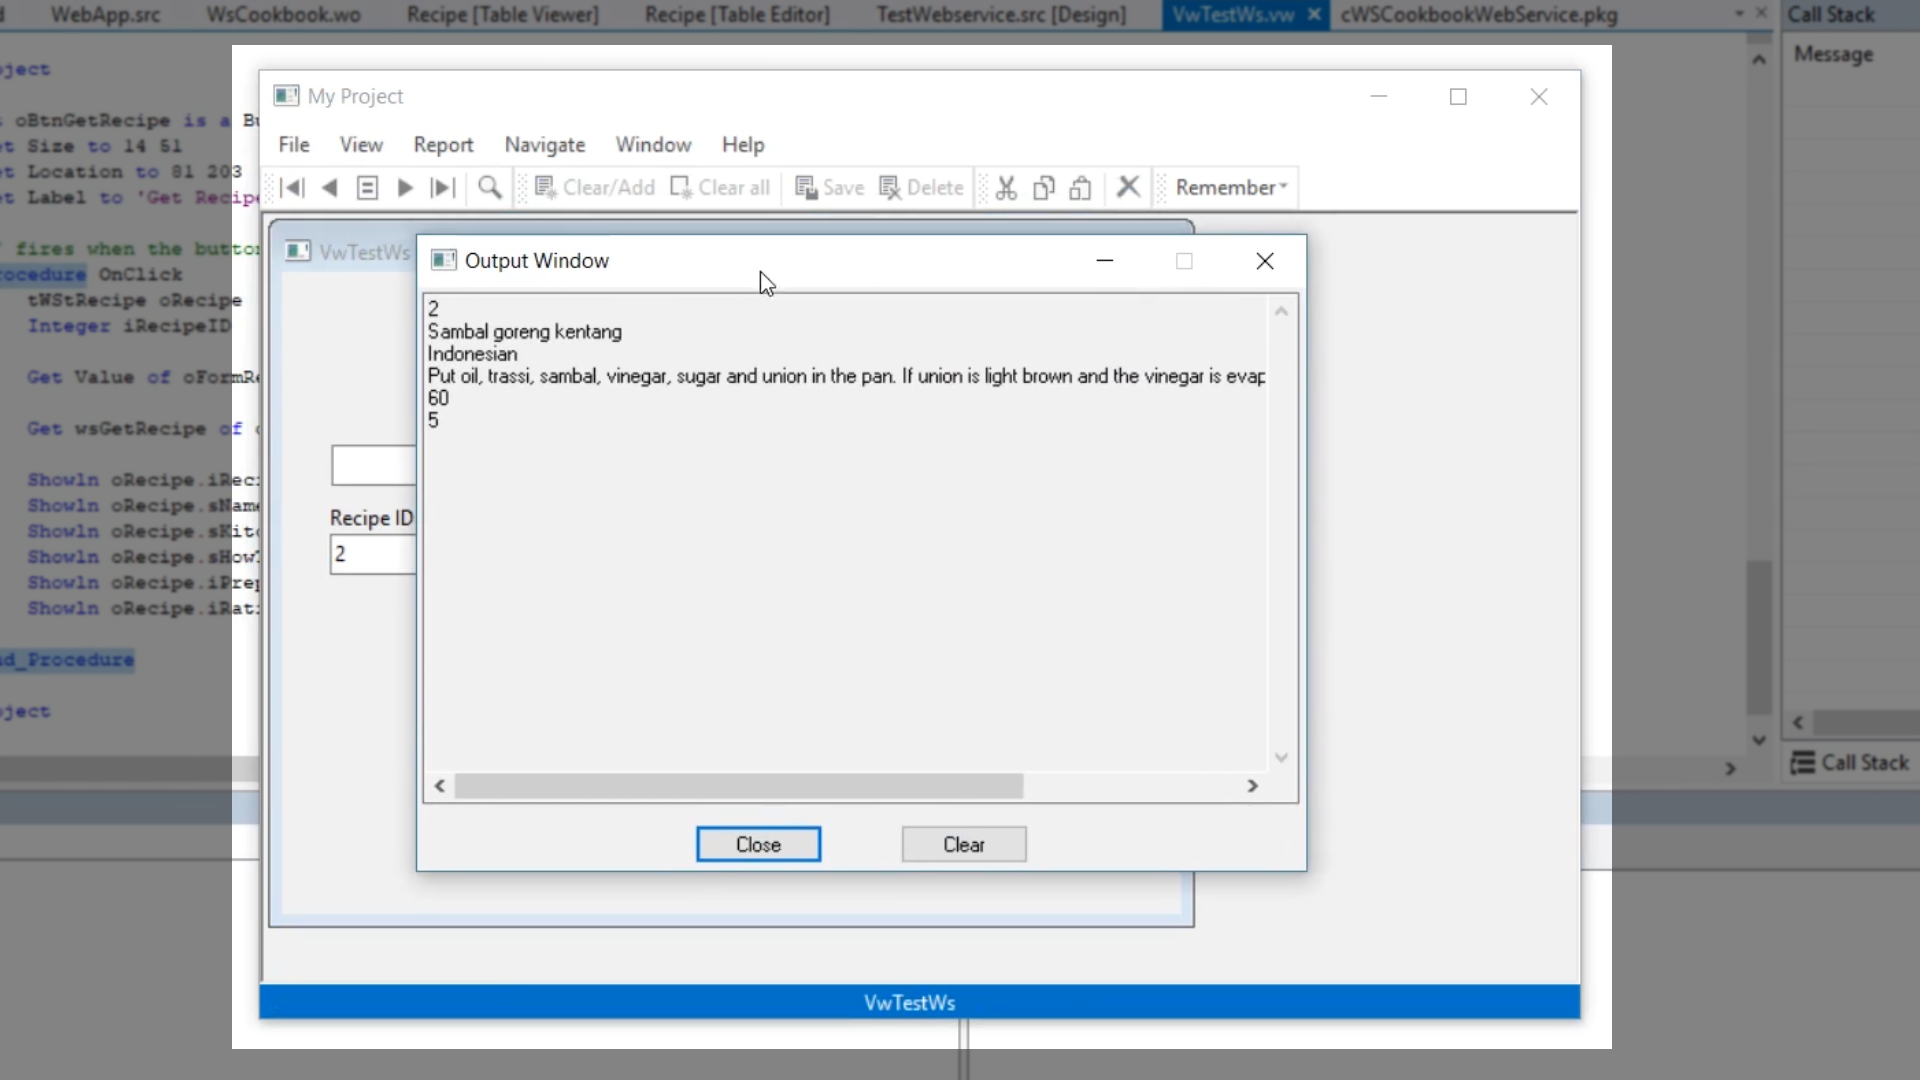Image resolution: width=1920 pixels, height=1080 pixels.
Task: Click the previous record arrow
Action: tap(329, 188)
